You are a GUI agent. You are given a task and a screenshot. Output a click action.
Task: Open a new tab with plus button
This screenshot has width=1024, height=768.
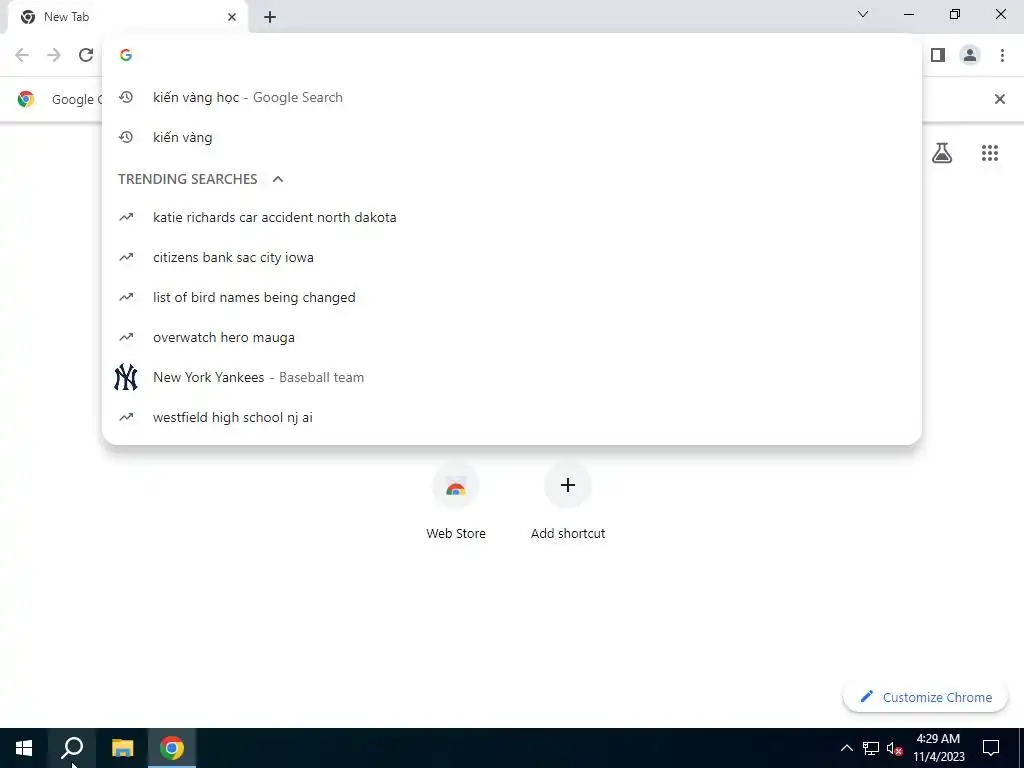270,17
